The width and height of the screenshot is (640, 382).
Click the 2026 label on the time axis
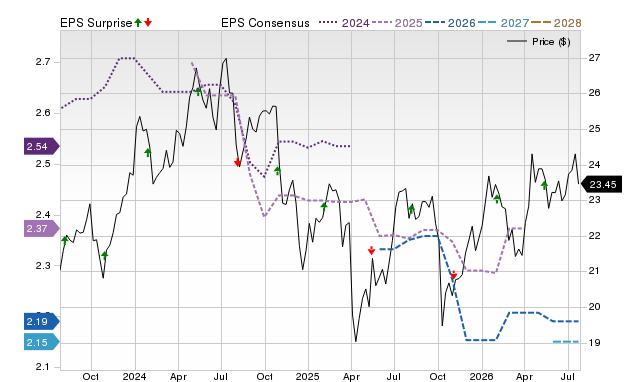click(481, 376)
